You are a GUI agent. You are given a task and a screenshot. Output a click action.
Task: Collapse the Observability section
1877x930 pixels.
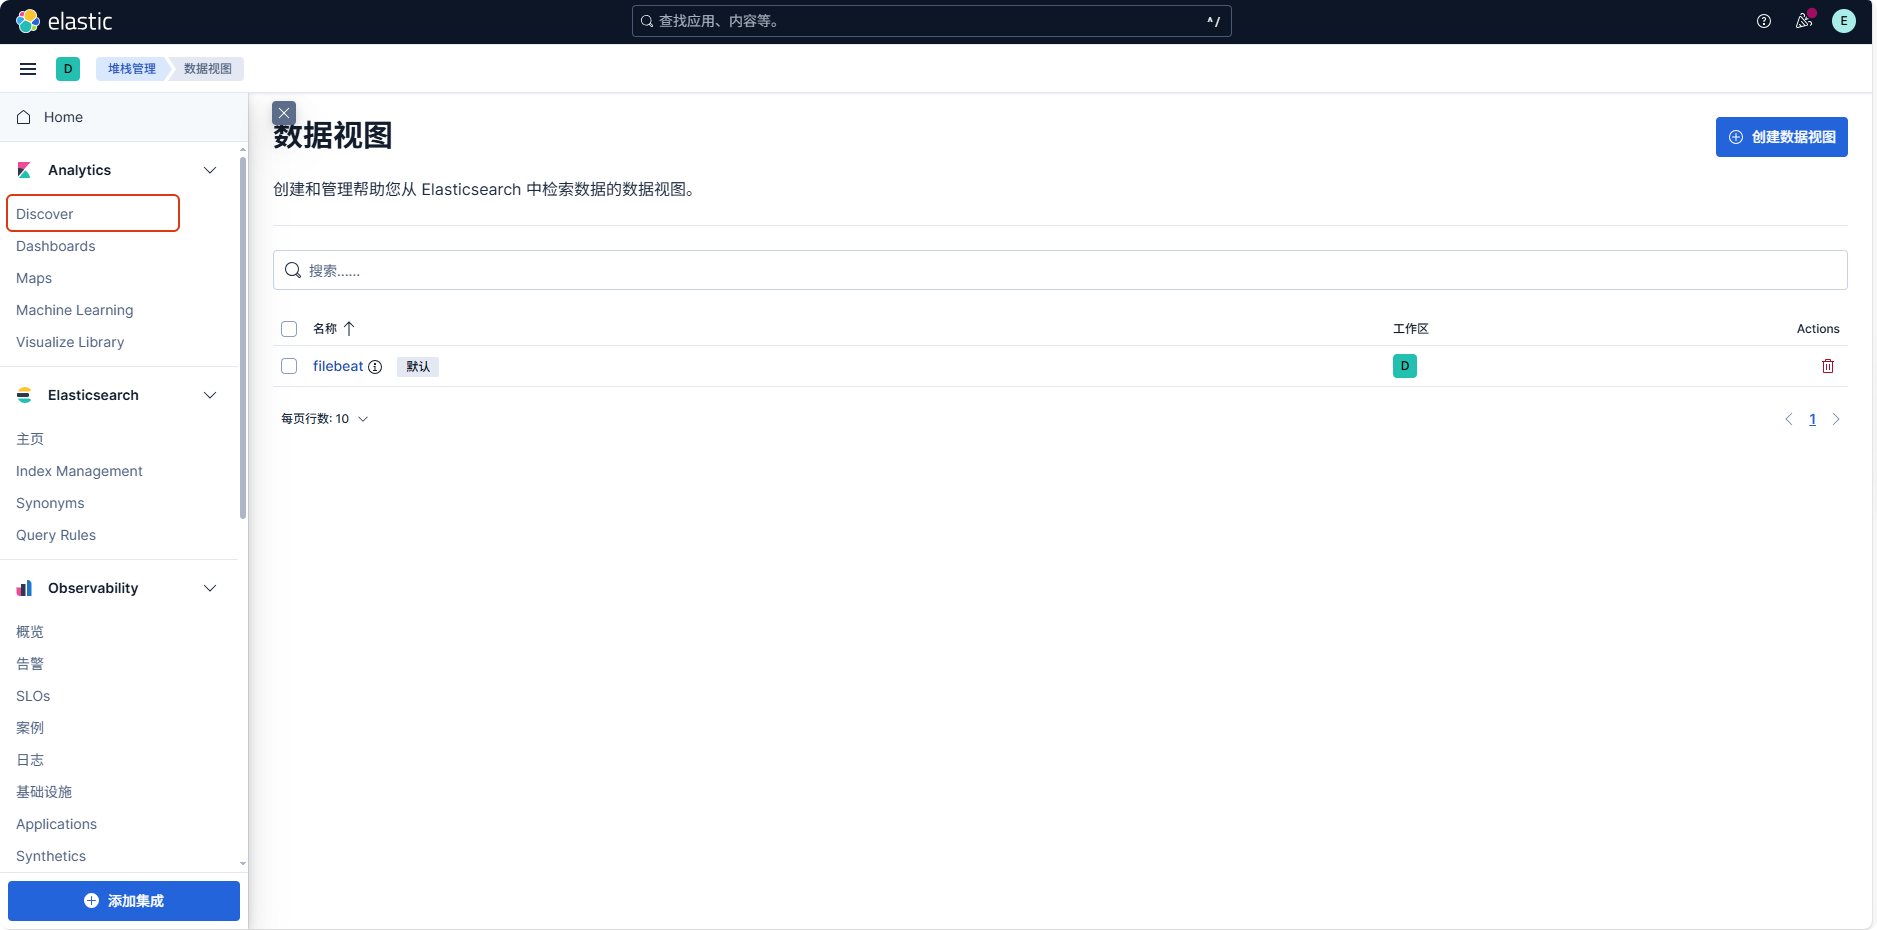tap(210, 588)
